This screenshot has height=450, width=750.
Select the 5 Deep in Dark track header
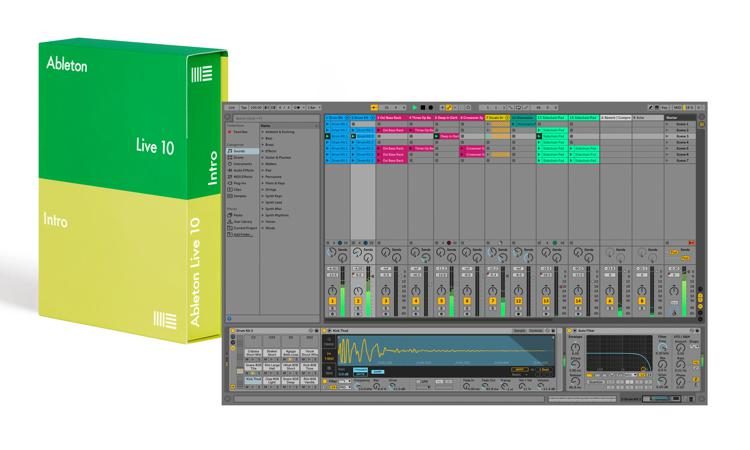(x=446, y=118)
